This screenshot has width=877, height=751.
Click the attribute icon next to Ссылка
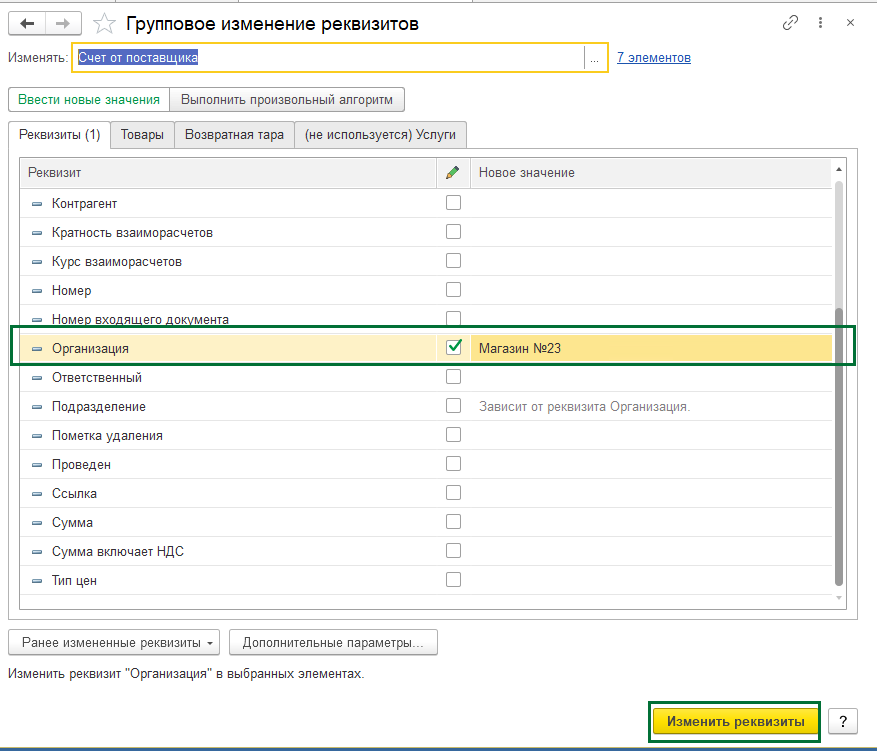(37, 494)
